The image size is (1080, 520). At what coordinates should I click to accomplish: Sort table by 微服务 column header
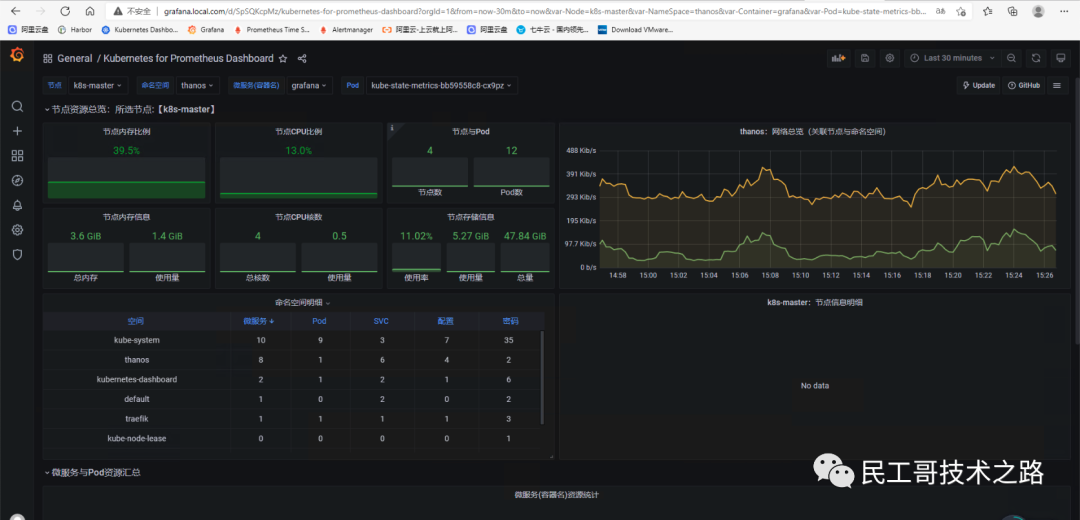(x=259, y=321)
